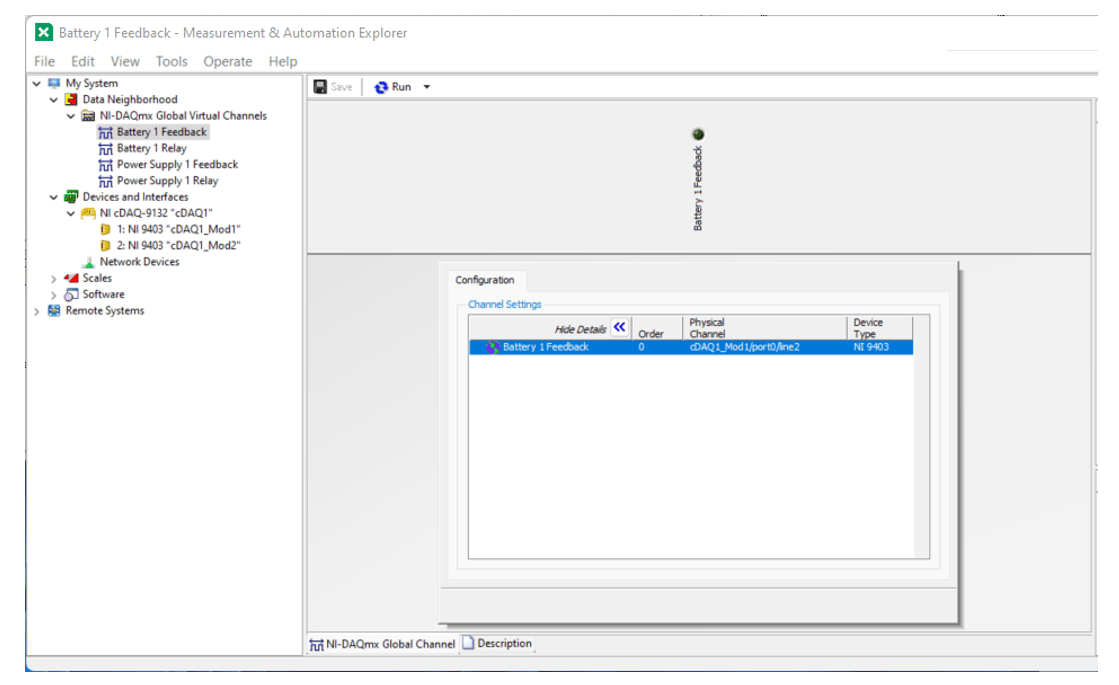Click the Battery 1 Feedback LED indicator
The width and height of the screenshot is (1119, 685).
pos(698,134)
